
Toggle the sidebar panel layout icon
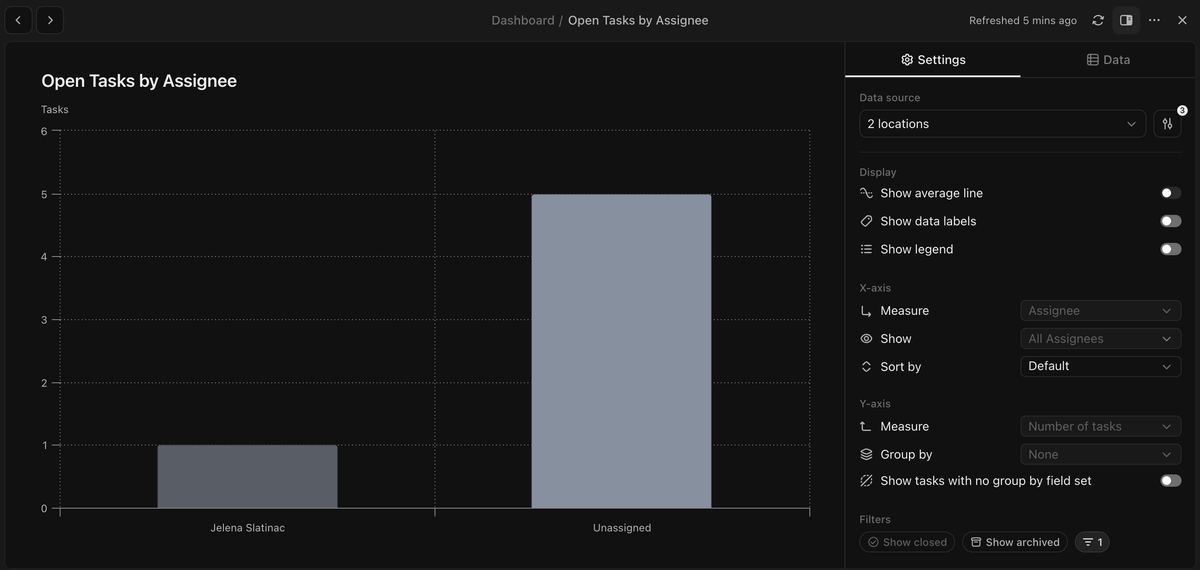[1126, 20]
